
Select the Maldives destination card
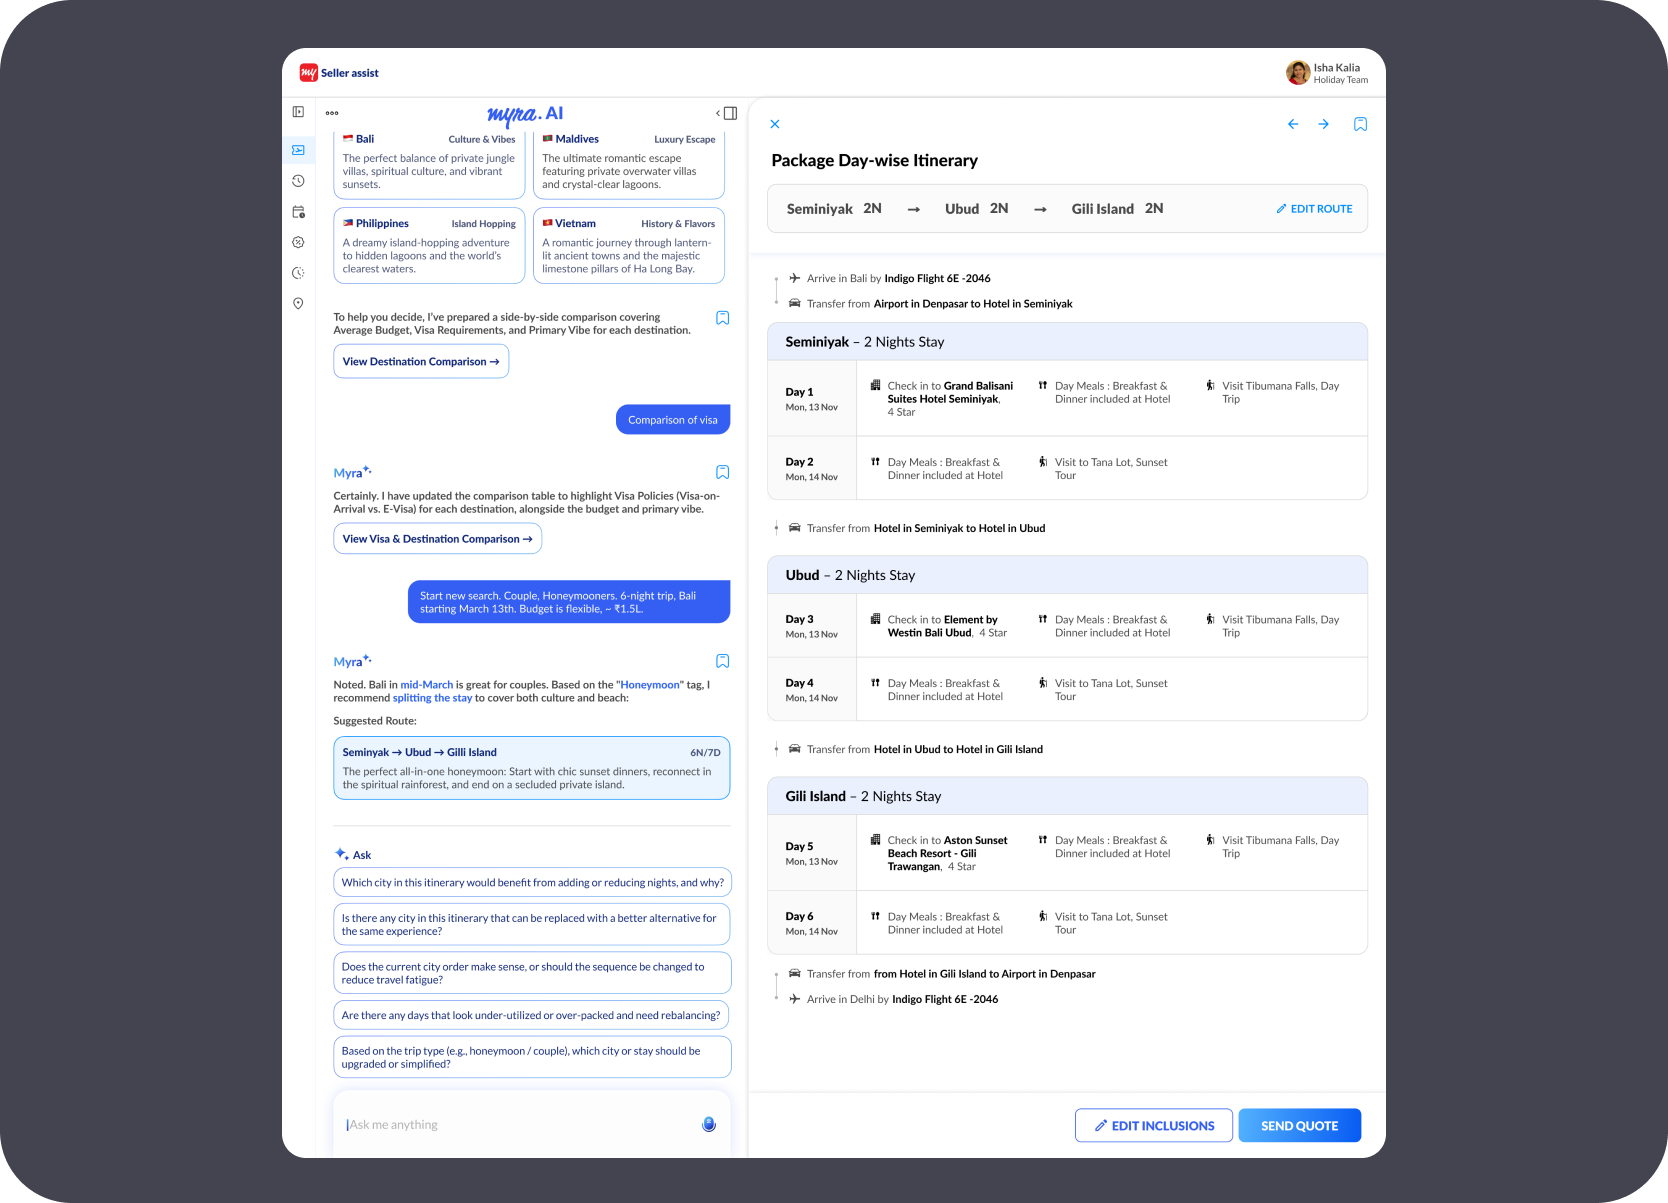(629, 164)
